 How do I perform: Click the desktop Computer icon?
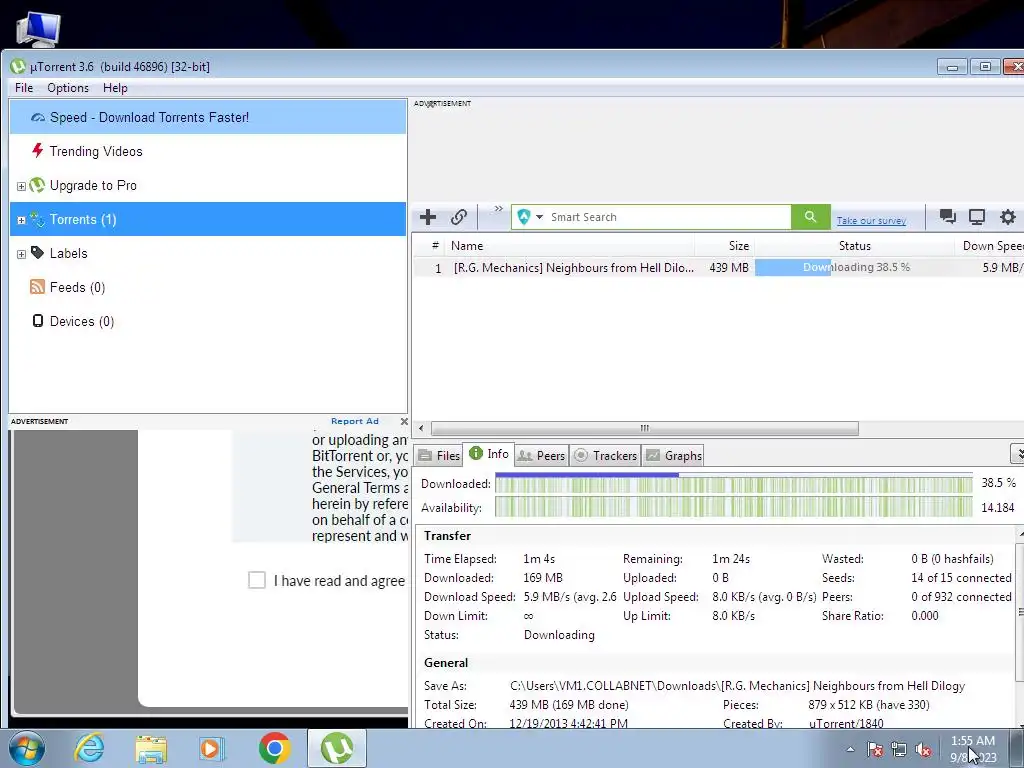point(39,28)
